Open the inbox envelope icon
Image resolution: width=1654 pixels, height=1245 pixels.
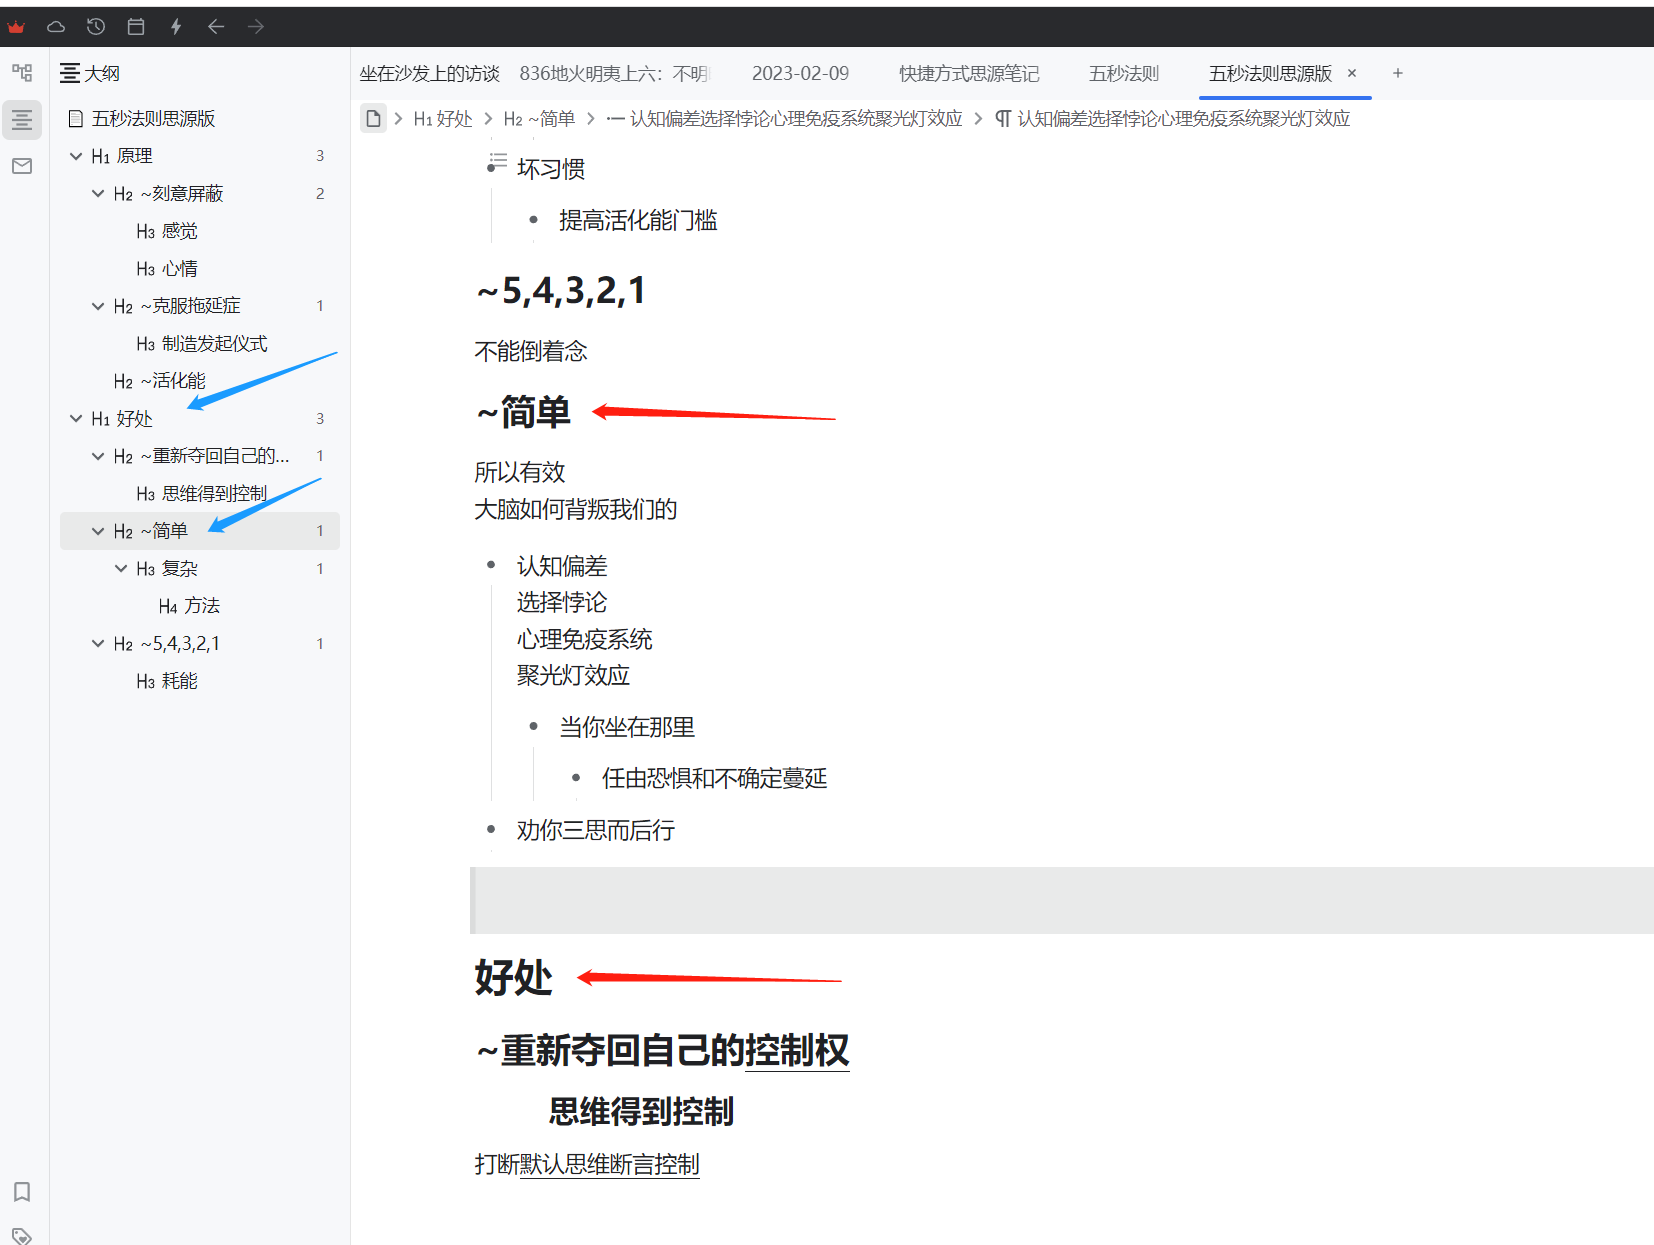(x=22, y=166)
